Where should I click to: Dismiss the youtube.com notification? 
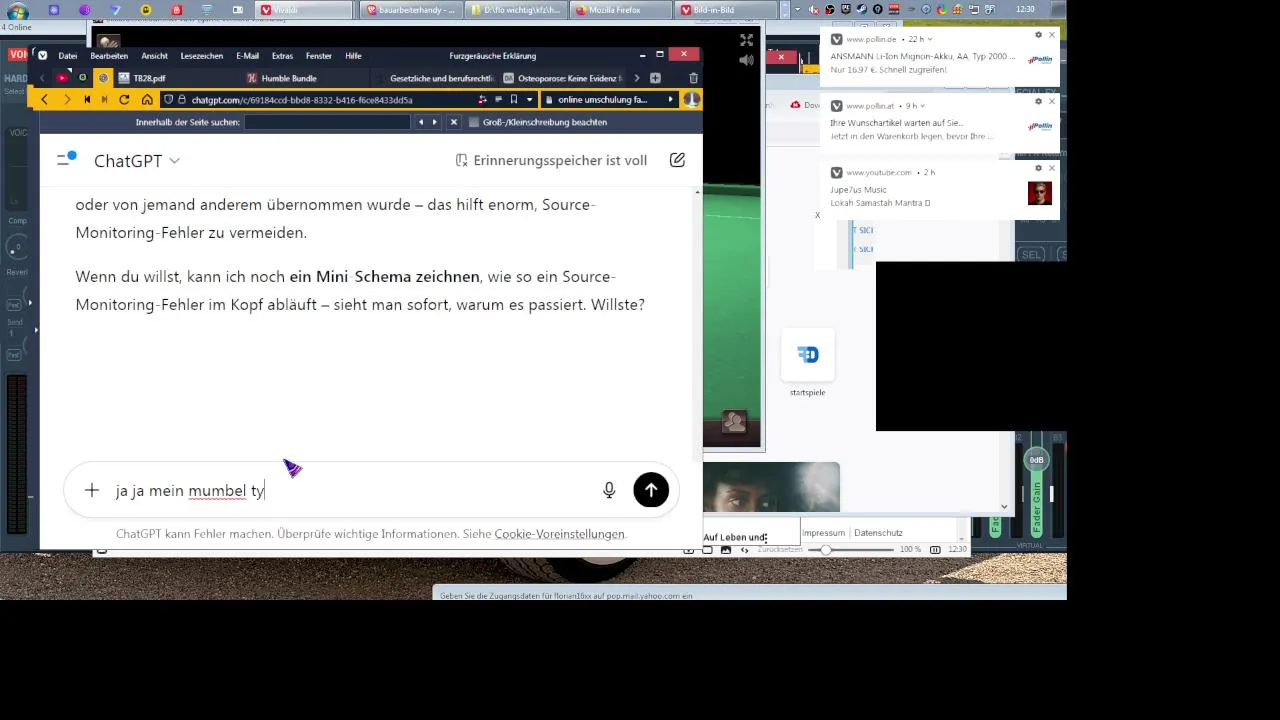click(1051, 168)
